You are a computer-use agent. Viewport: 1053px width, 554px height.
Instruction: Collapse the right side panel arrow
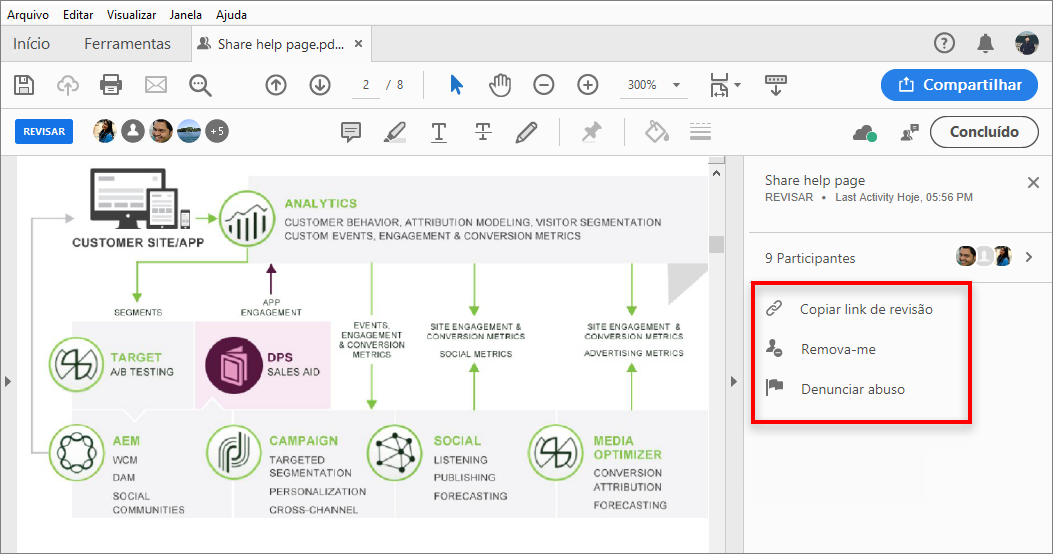(733, 381)
